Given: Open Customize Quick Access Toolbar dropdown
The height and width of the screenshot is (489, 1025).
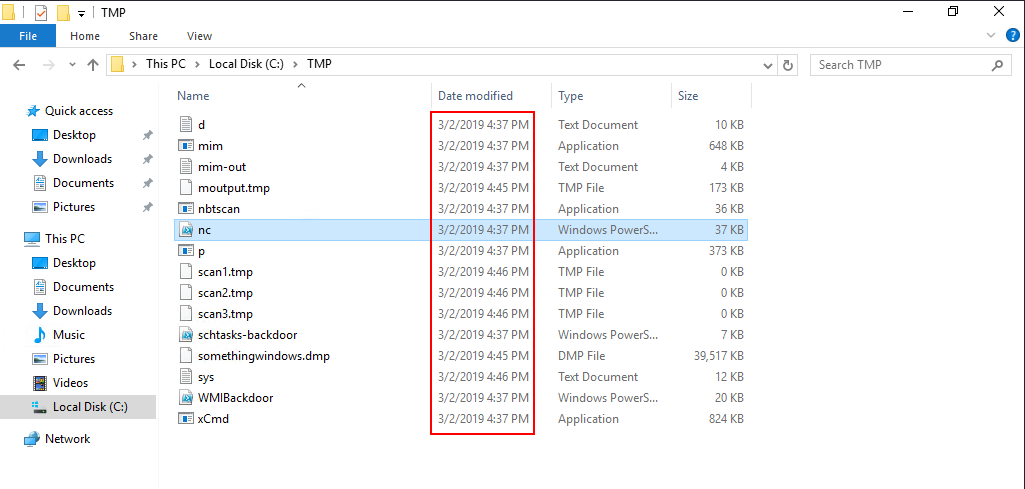Looking at the screenshot, I should [x=81, y=14].
